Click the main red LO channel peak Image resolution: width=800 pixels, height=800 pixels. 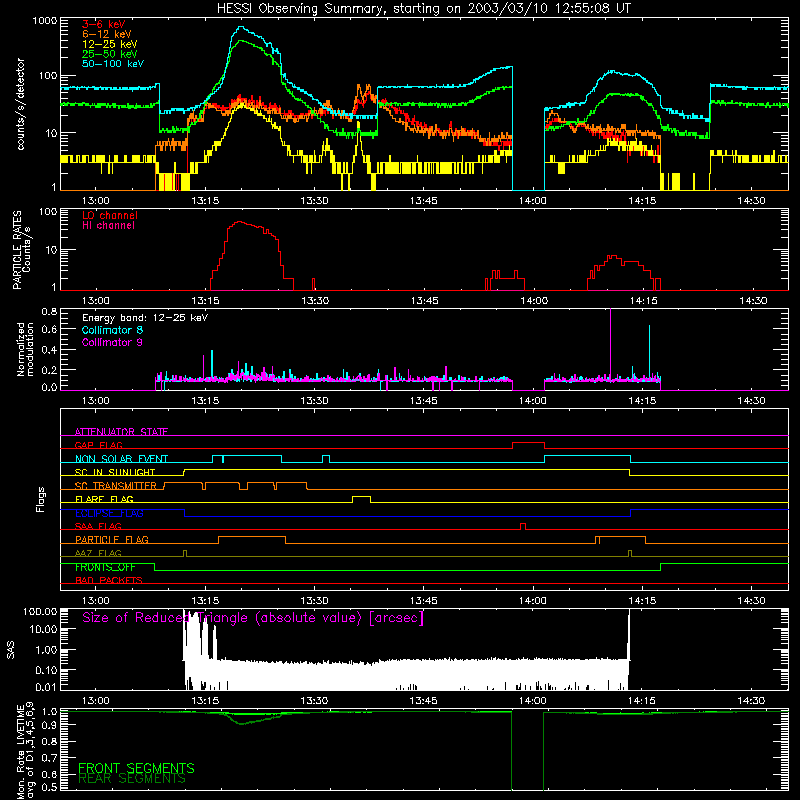(x=240, y=222)
